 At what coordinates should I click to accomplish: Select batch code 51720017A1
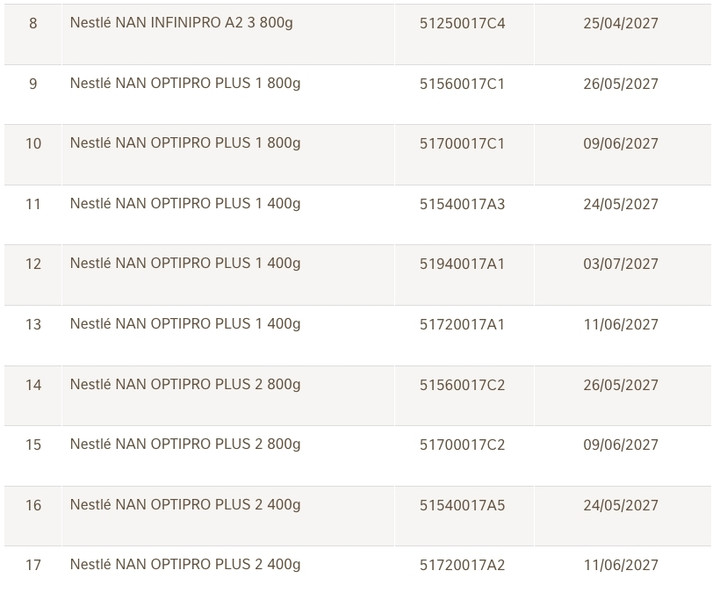pyautogui.click(x=462, y=325)
